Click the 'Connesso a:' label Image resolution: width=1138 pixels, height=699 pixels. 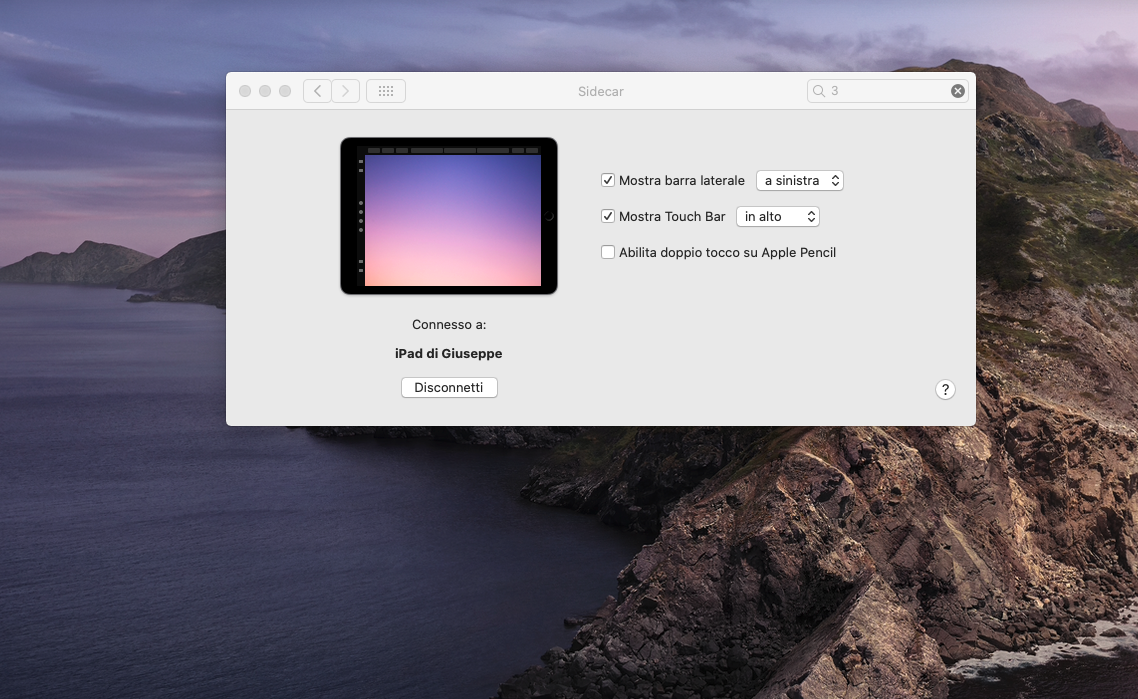click(x=449, y=324)
